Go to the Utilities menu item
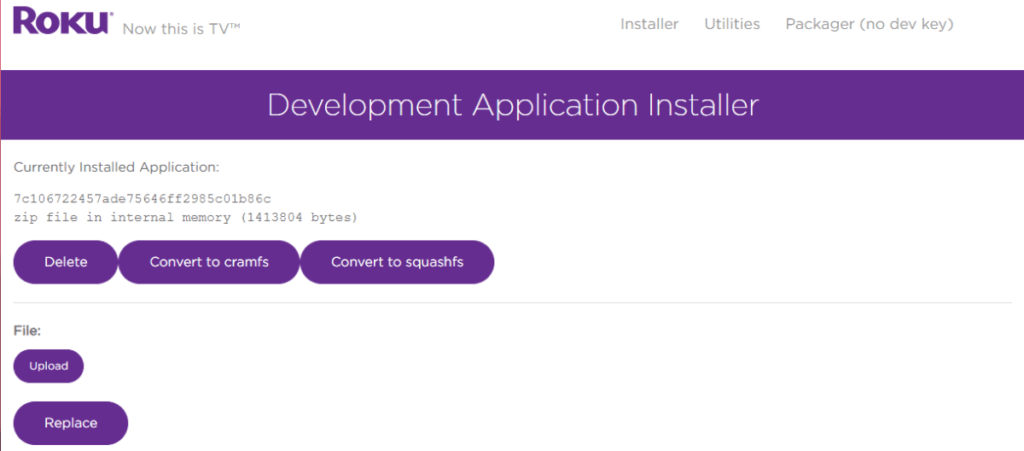 click(732, 24)
